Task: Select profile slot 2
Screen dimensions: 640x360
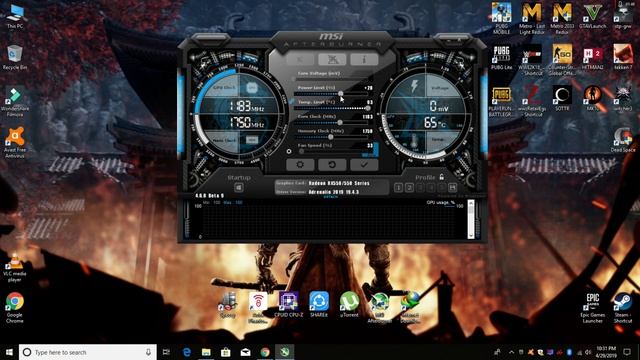Action: tap(409, 187)
